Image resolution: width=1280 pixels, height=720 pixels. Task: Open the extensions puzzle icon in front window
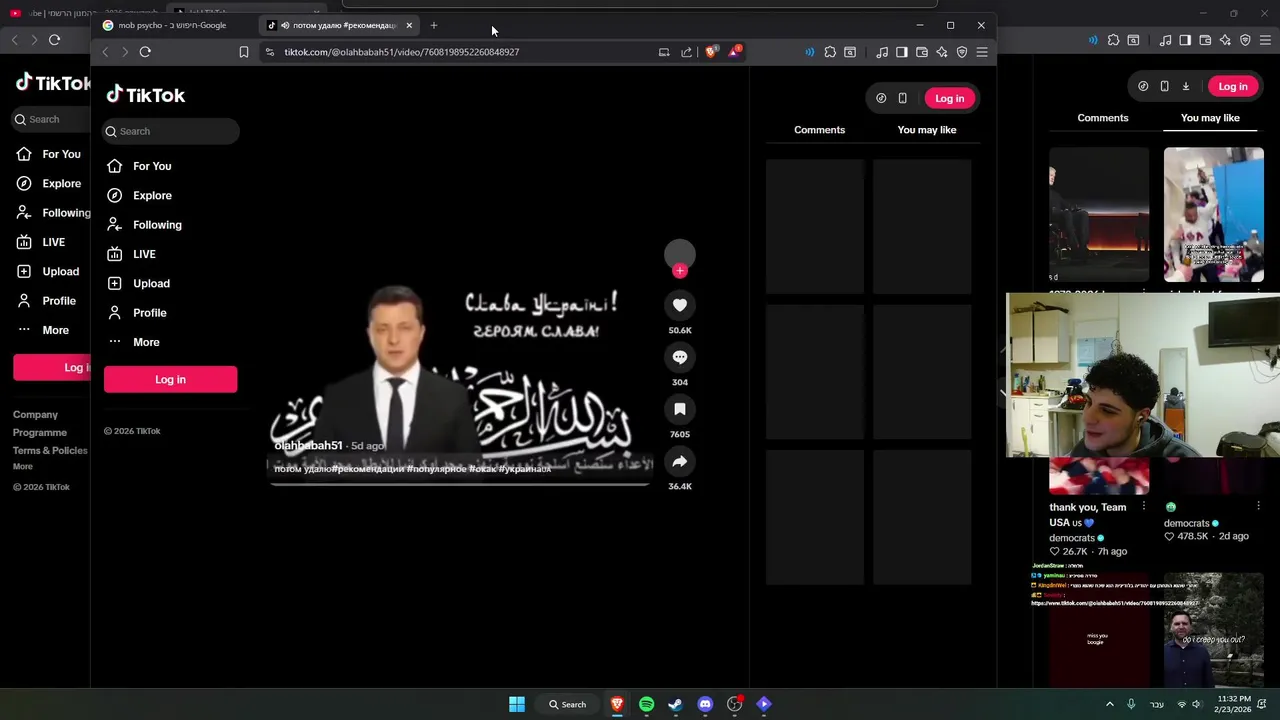(x=830, y=52)
